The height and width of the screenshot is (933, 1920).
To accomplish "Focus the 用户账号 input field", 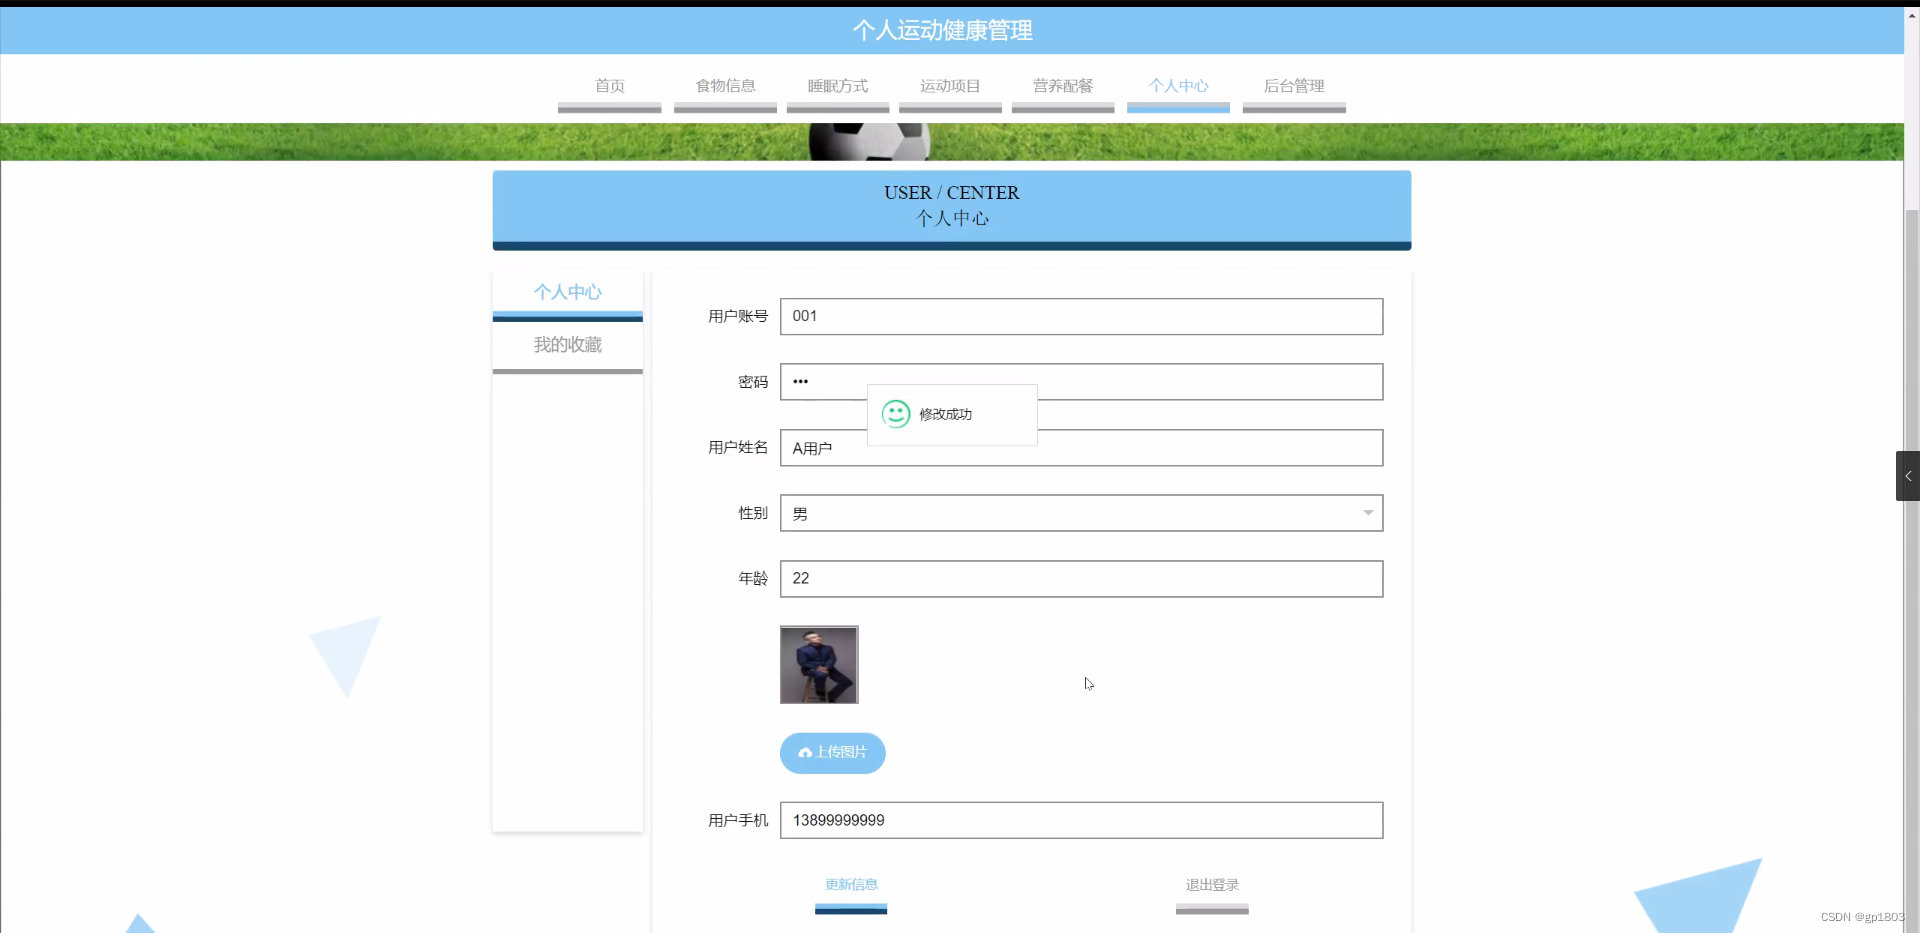I will (1080, 316).
